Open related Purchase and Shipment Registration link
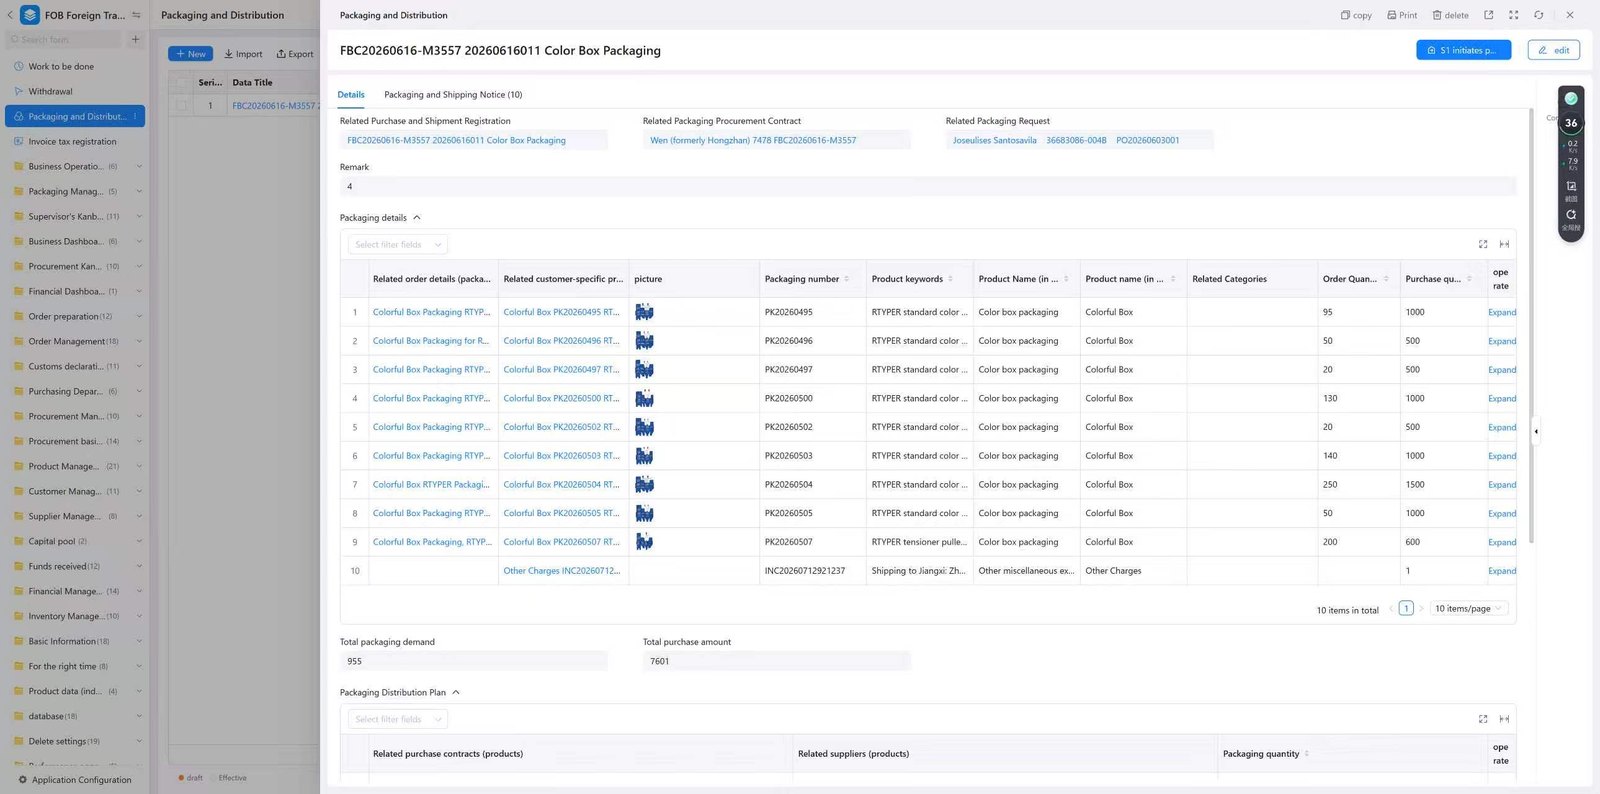1600x794 pixels. click(x=456, y=140)
